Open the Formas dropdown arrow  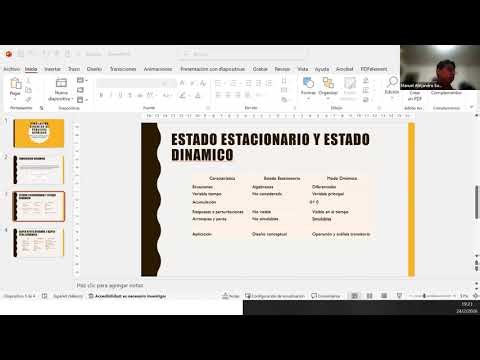pos(308,99)
